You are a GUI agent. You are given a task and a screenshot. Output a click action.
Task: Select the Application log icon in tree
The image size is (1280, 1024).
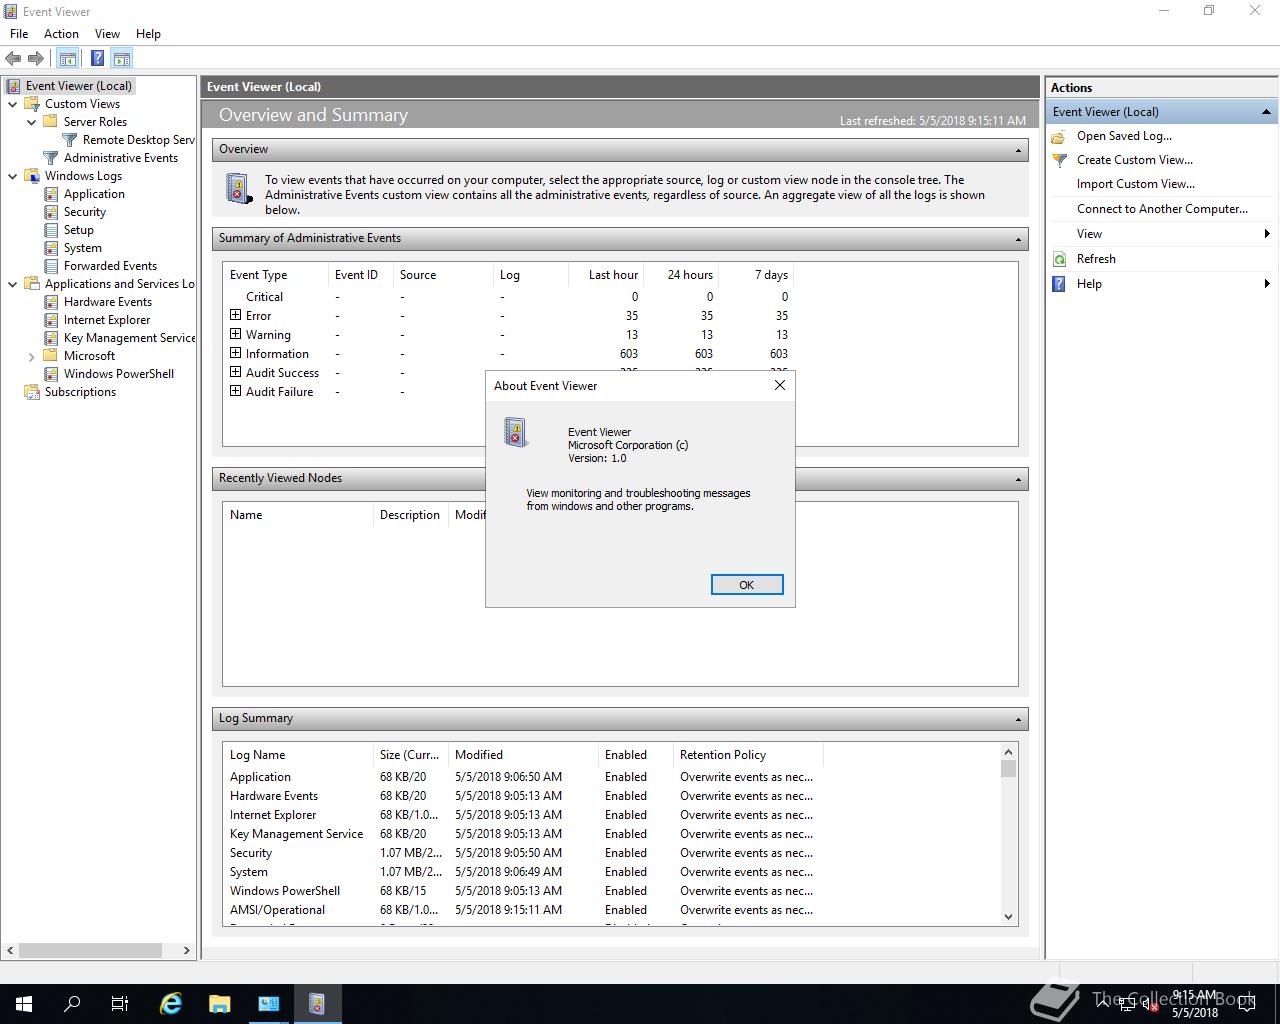click(x=52, y=194)
